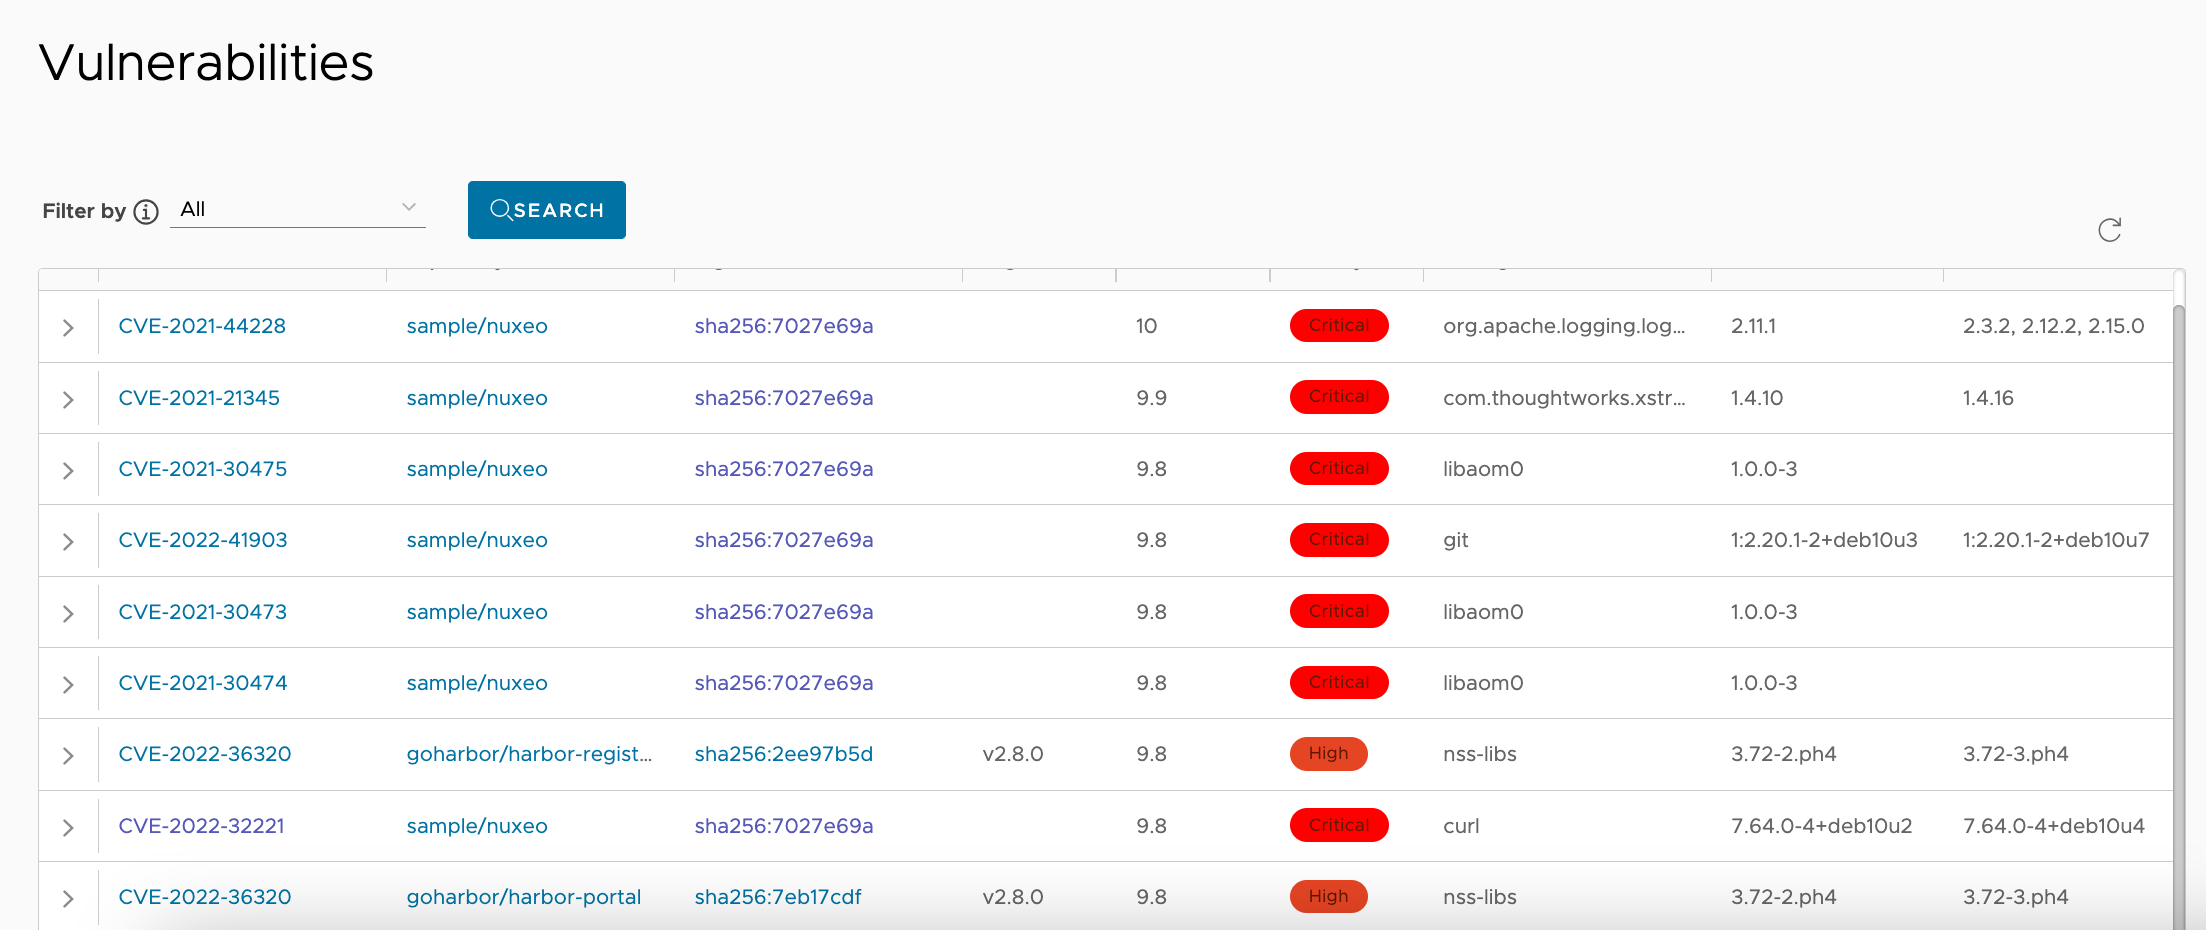
Task: Expand the CVE-2021-44228 row details
Action: [x=67, y=326]
